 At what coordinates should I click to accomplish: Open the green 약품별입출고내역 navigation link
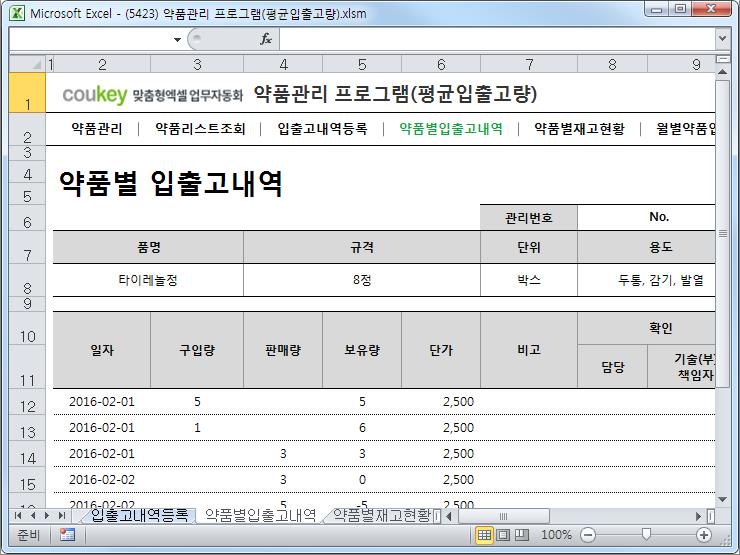[x=451, y=128]
